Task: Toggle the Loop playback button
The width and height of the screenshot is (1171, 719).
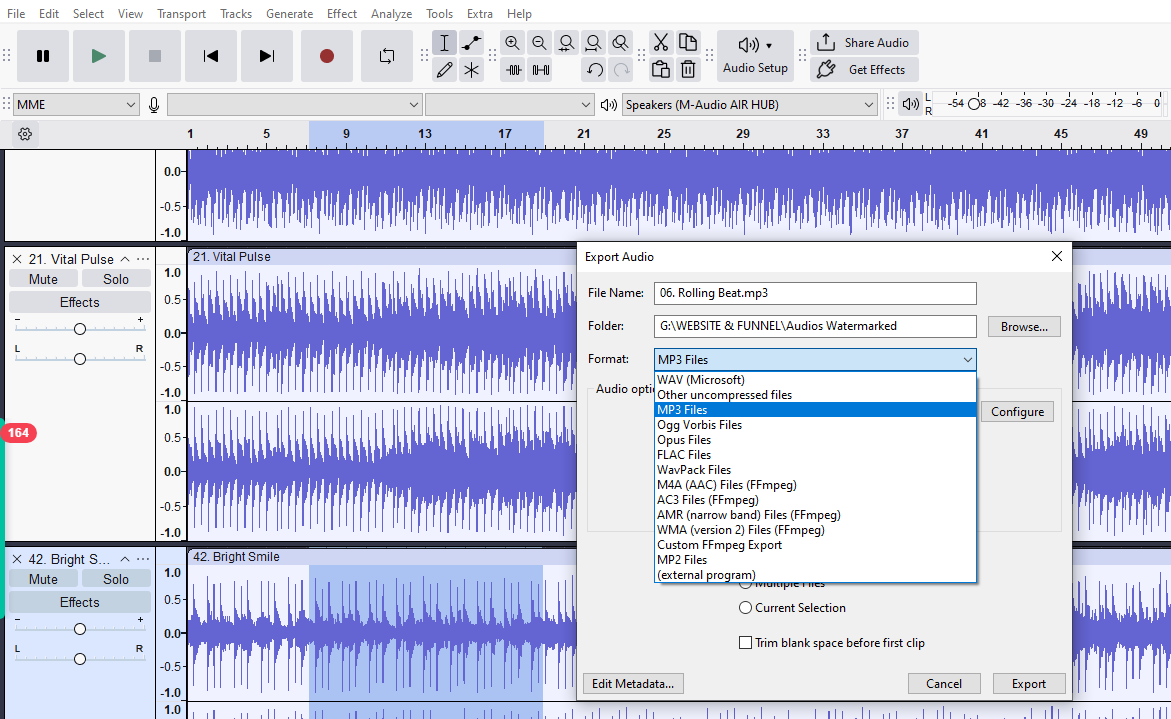Action: click(387, 56)
